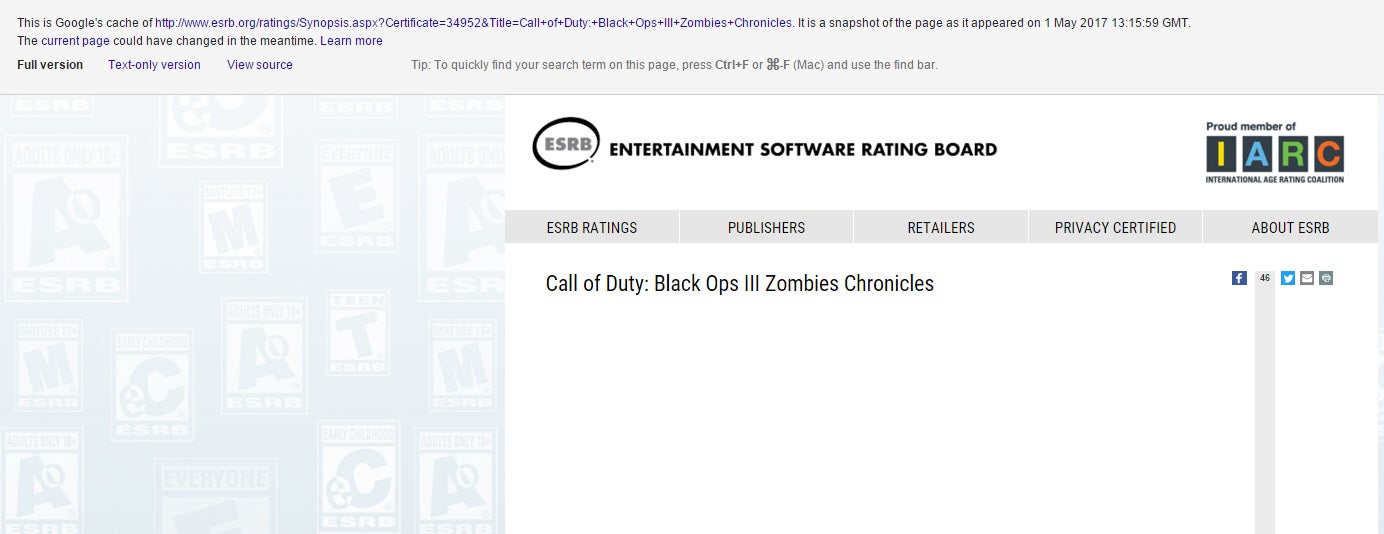1384x534 pixels.
Task: Click the find bar tip text
Action: (674, 65)
